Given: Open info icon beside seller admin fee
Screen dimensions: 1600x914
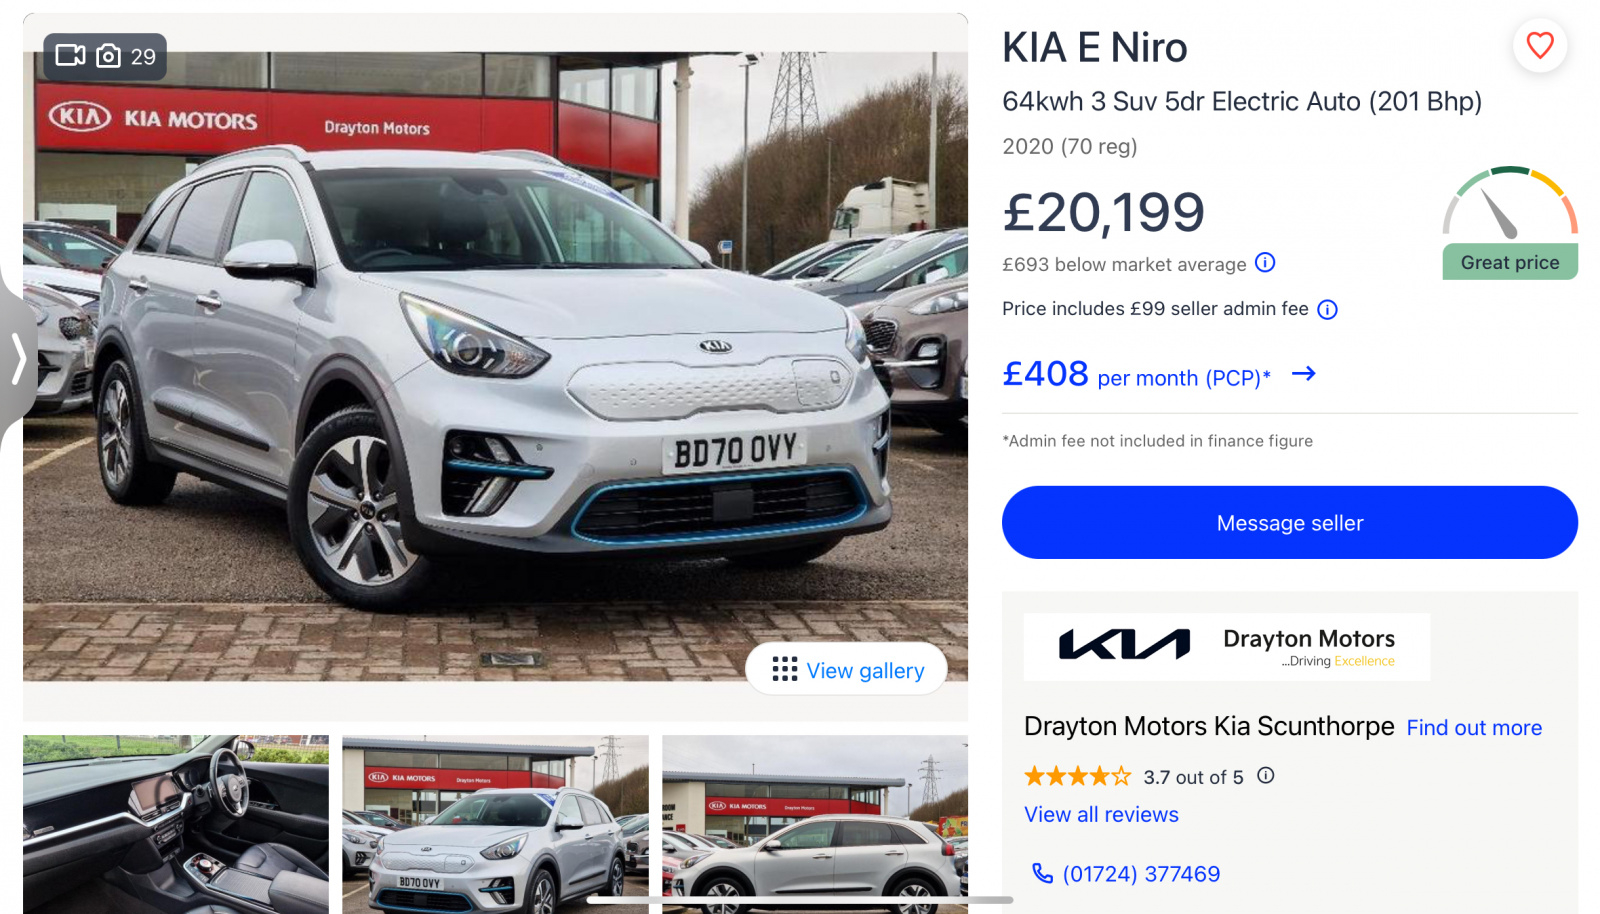Looking at the screenshot, I should pyautogui.click(x=1327, y=310).
